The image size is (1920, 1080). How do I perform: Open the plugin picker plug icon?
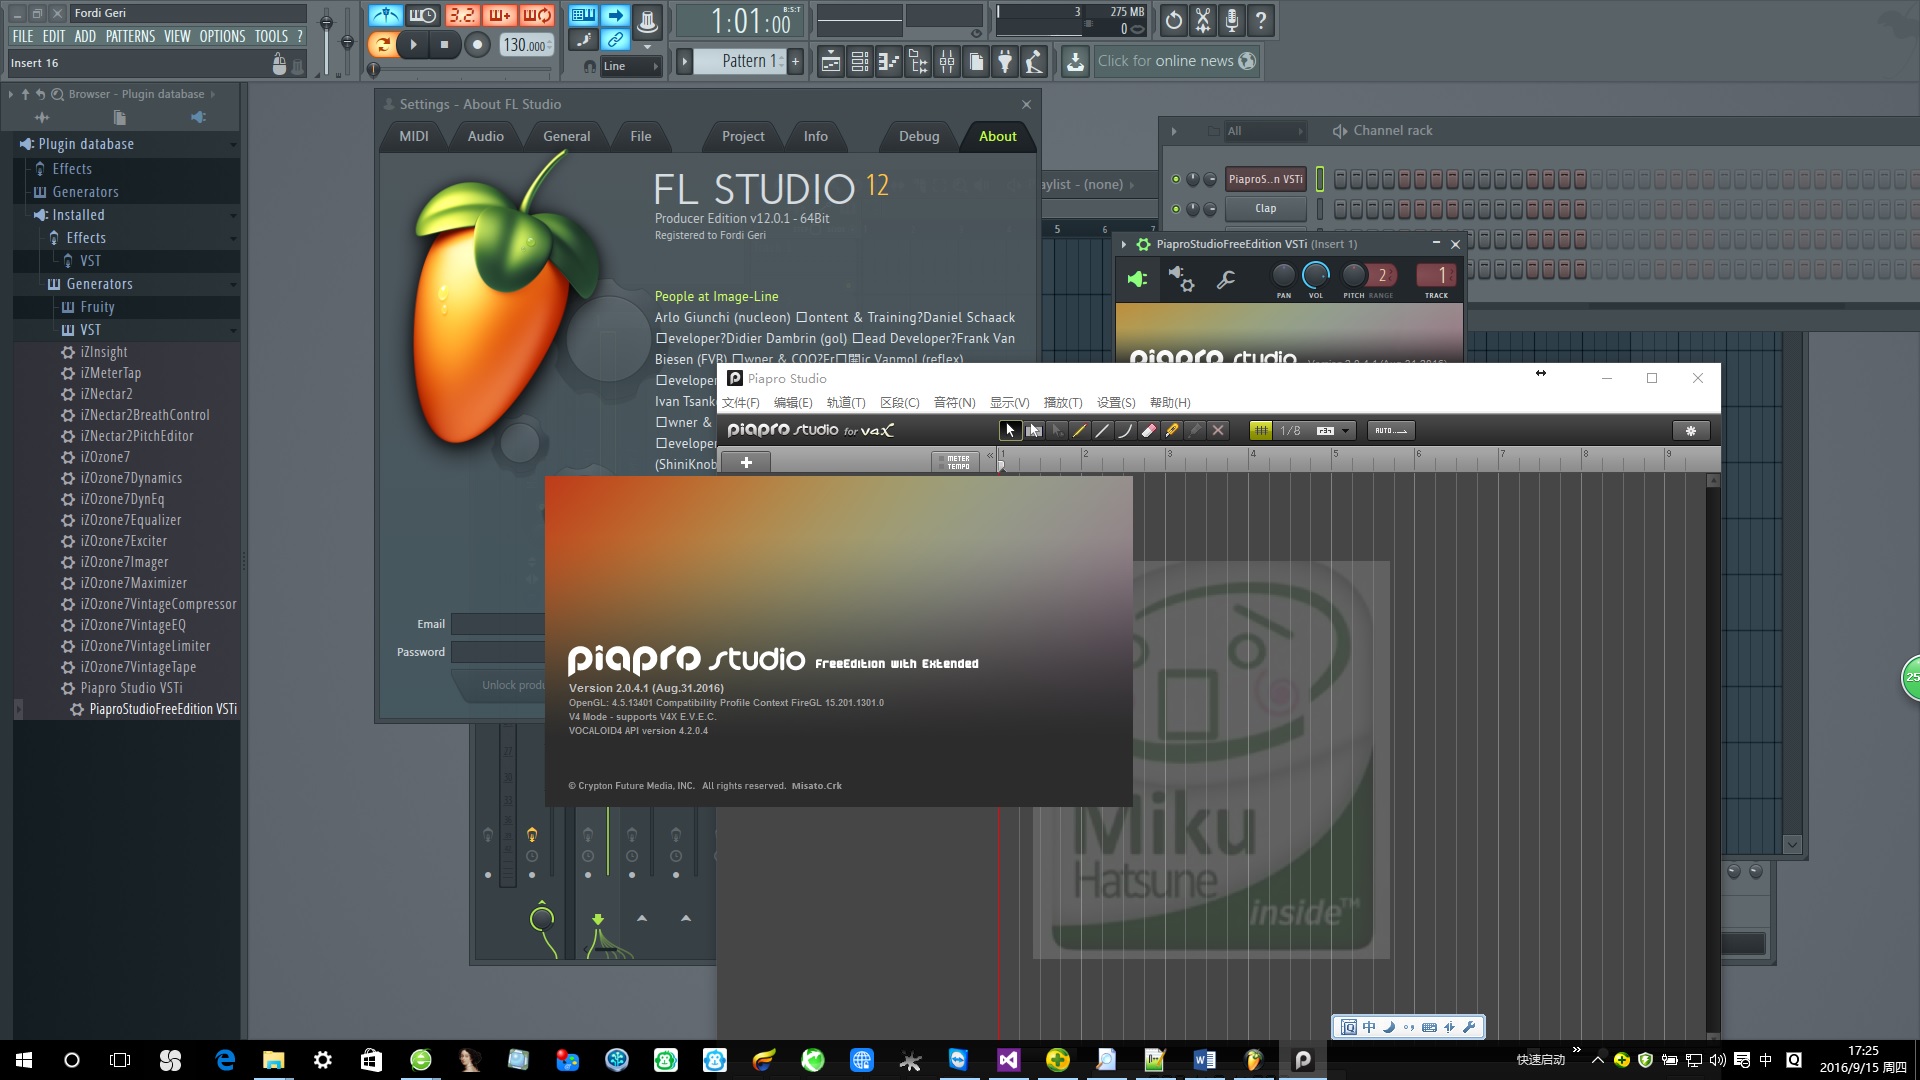tap(1005, 62)
